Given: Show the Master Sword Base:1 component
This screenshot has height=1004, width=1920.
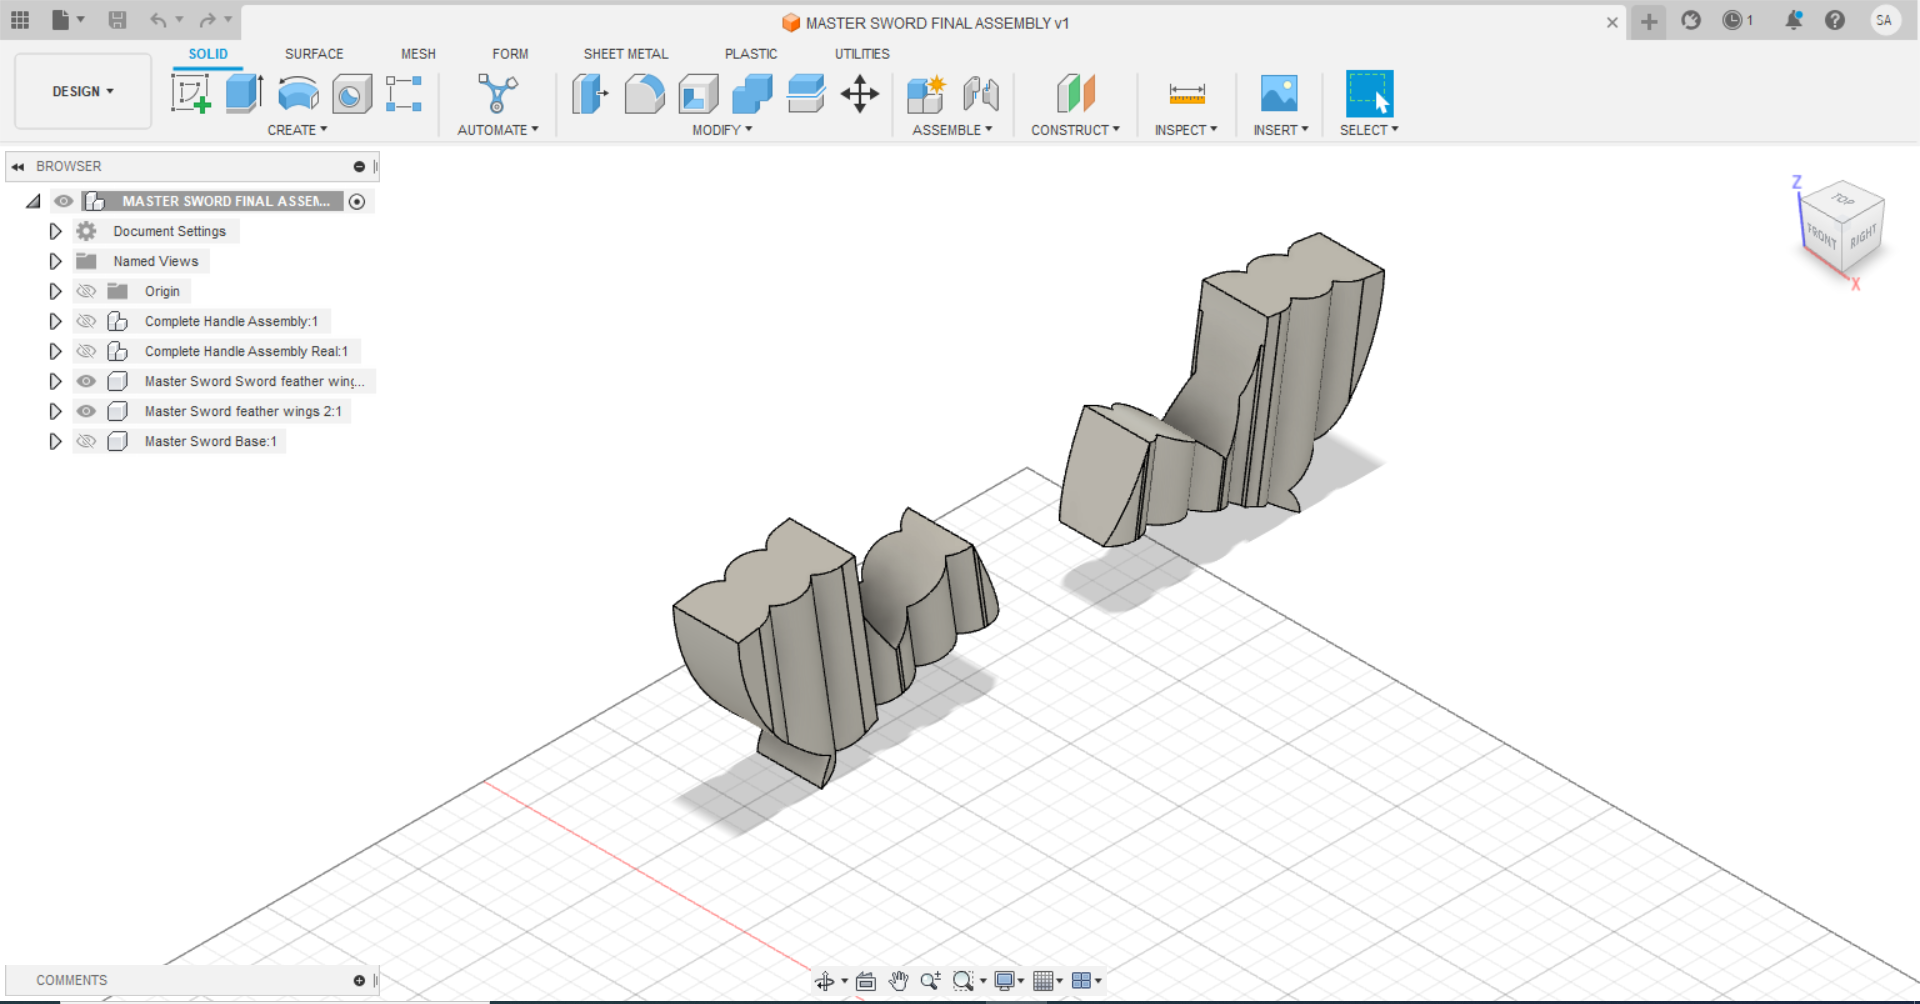Looking at the screenshot, I should (x=87, y=441).
